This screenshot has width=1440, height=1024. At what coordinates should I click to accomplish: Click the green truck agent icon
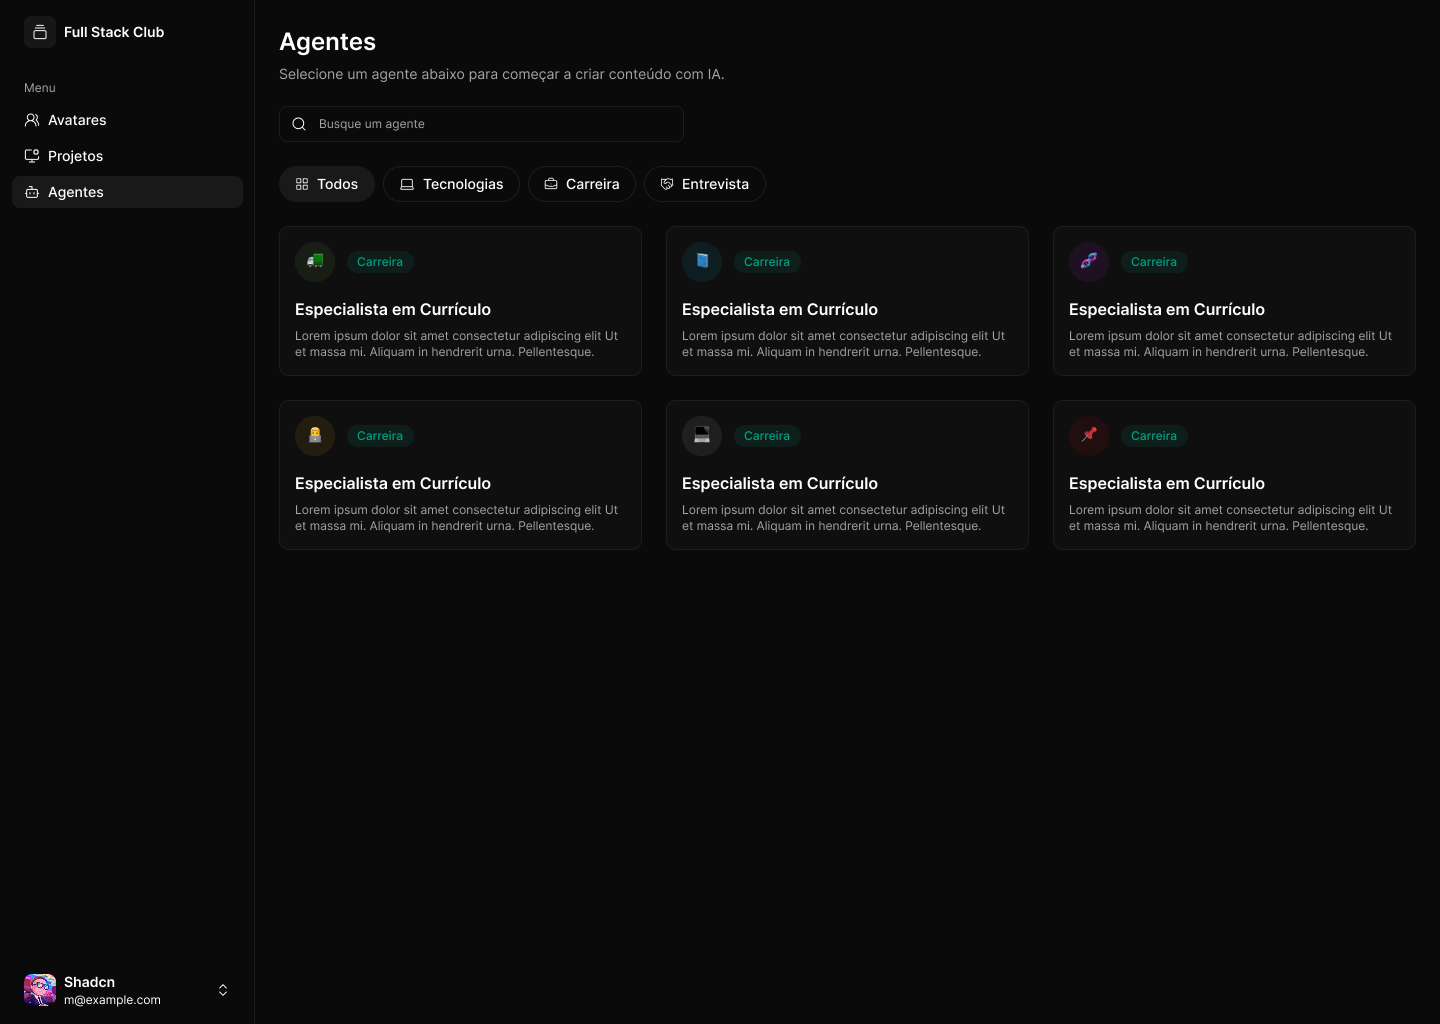pyautogui.click(x=315, y=262)
